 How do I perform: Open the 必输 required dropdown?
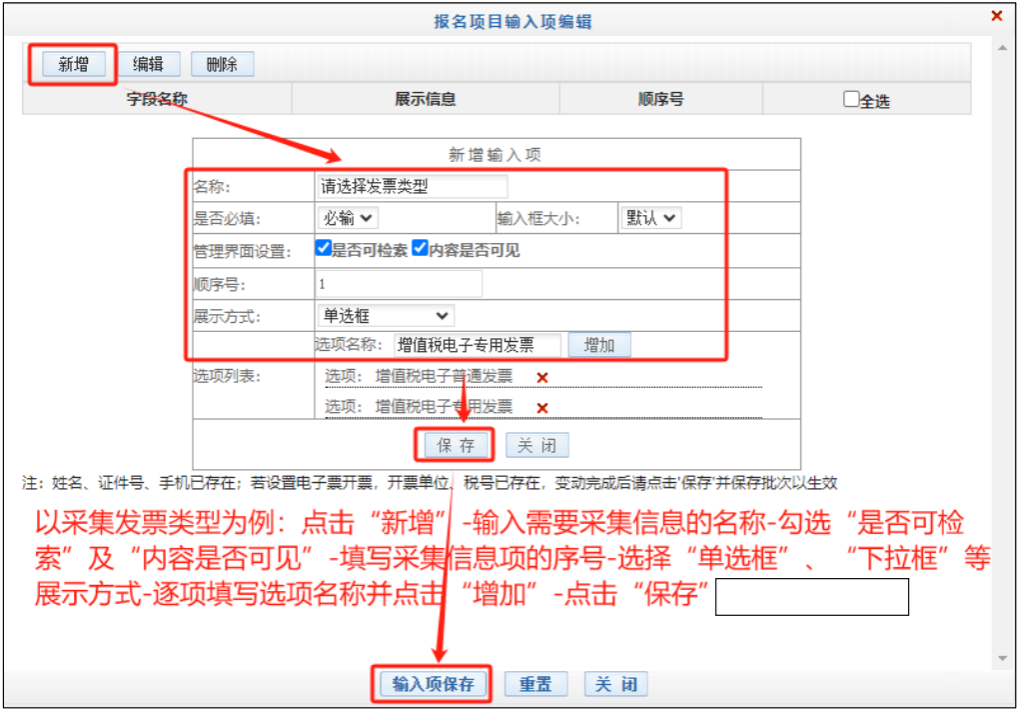point(346,217)
